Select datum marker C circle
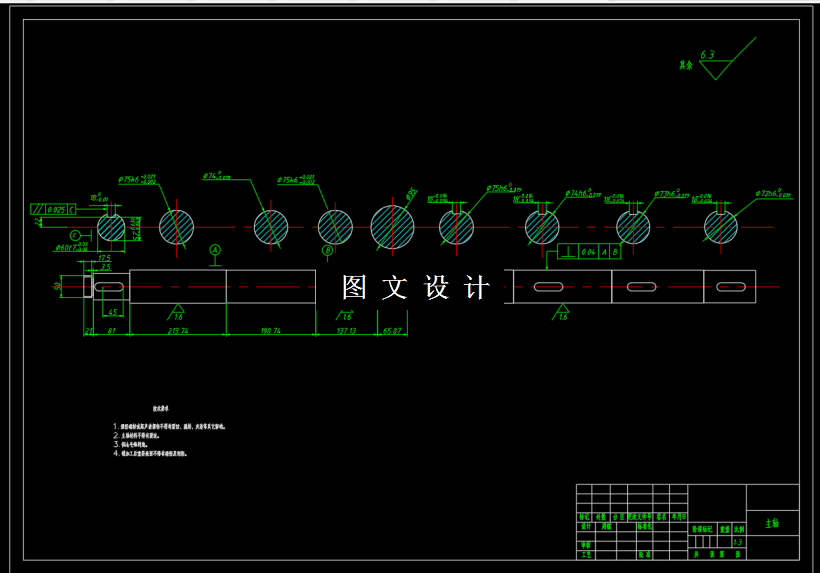Image resolution: width=820 pixels, height=573 pixels. 75,236
